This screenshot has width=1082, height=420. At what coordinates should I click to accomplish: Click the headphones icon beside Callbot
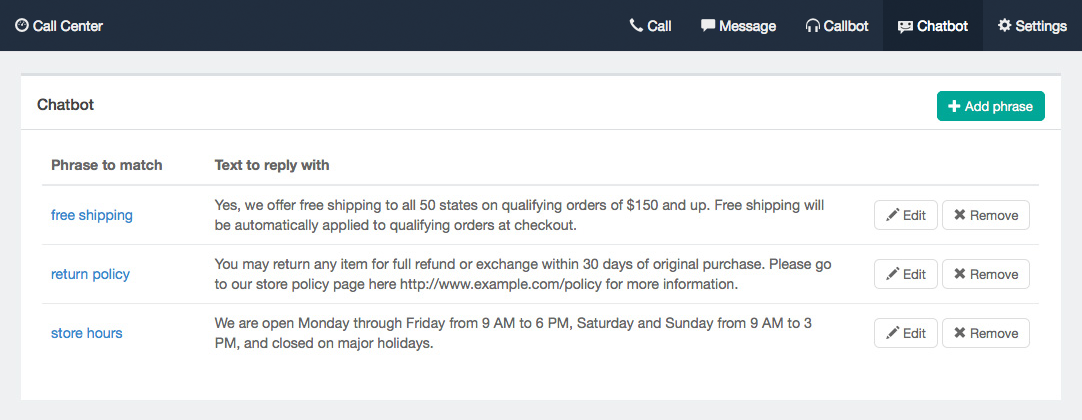812,26
